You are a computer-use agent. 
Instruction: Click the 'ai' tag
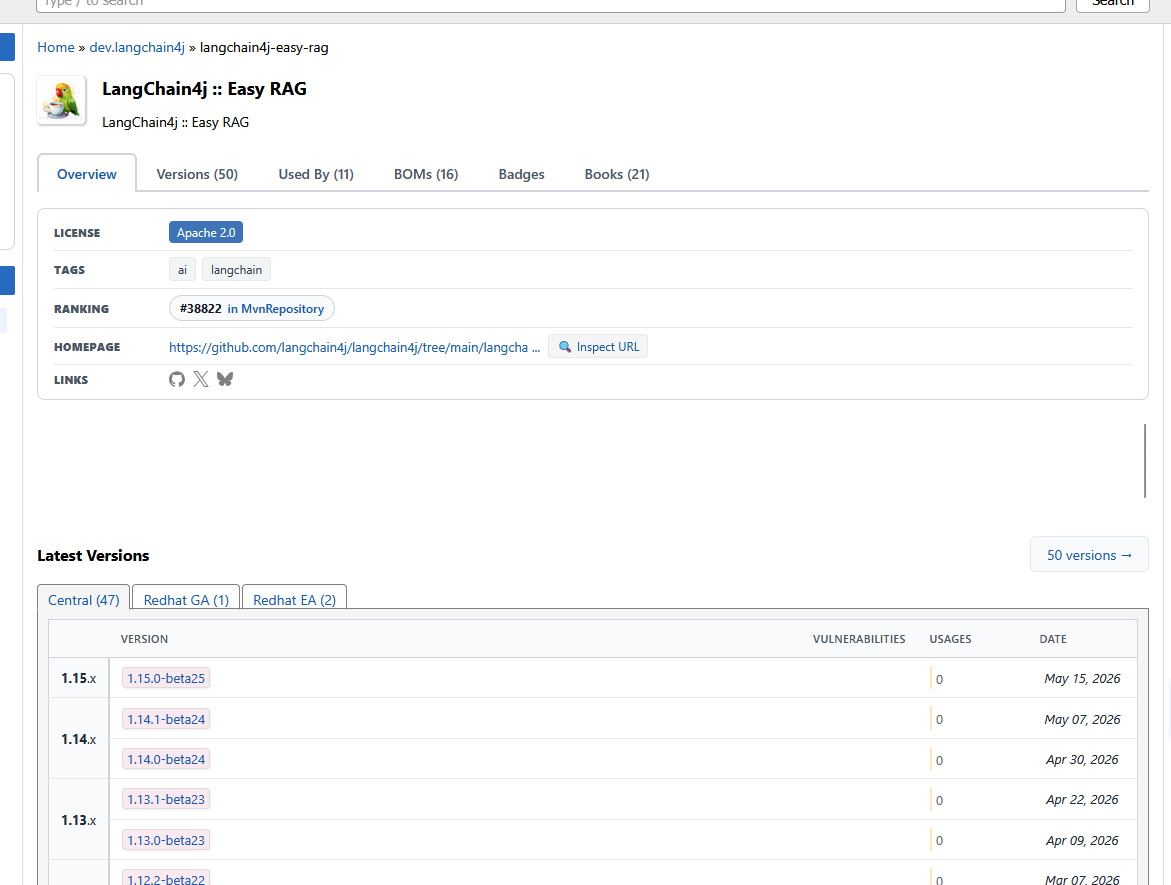pyautogui.click(x=182, y=270)
